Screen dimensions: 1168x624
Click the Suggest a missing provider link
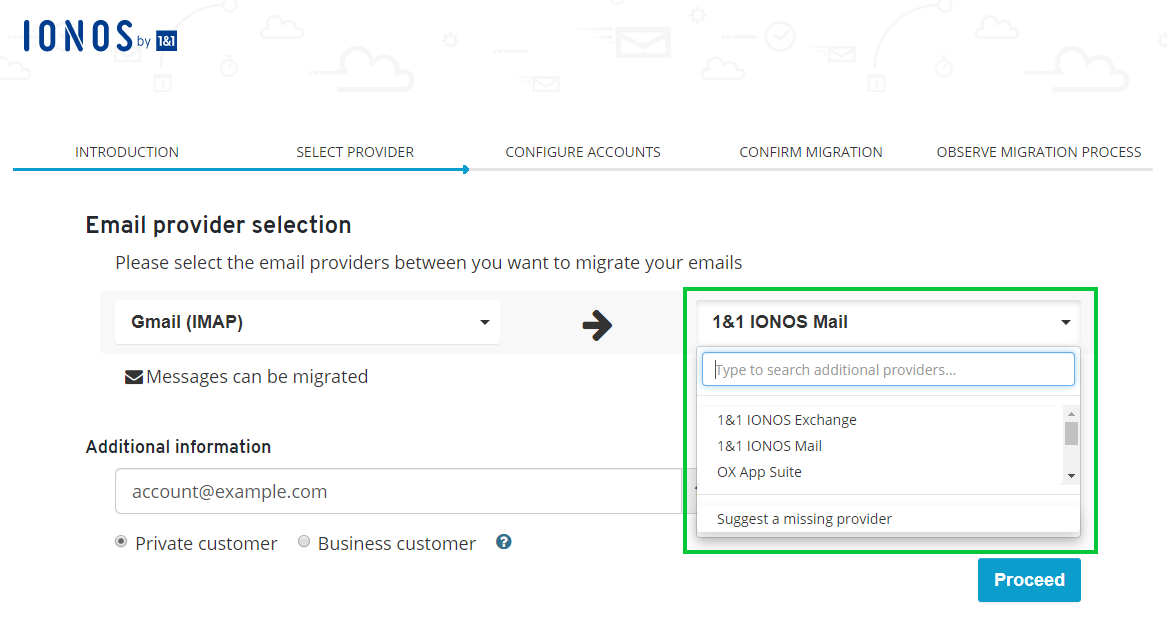click(804, 519)
